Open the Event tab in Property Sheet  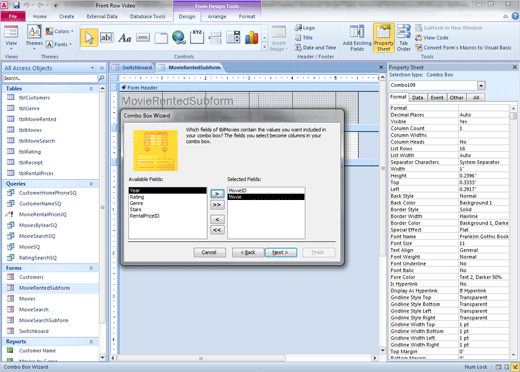click(437, 98)
